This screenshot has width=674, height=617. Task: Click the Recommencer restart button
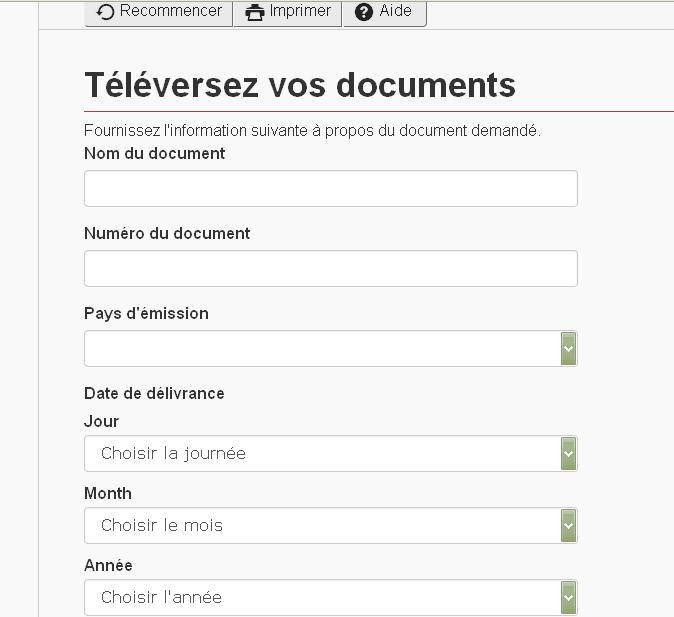coord(158,12)
